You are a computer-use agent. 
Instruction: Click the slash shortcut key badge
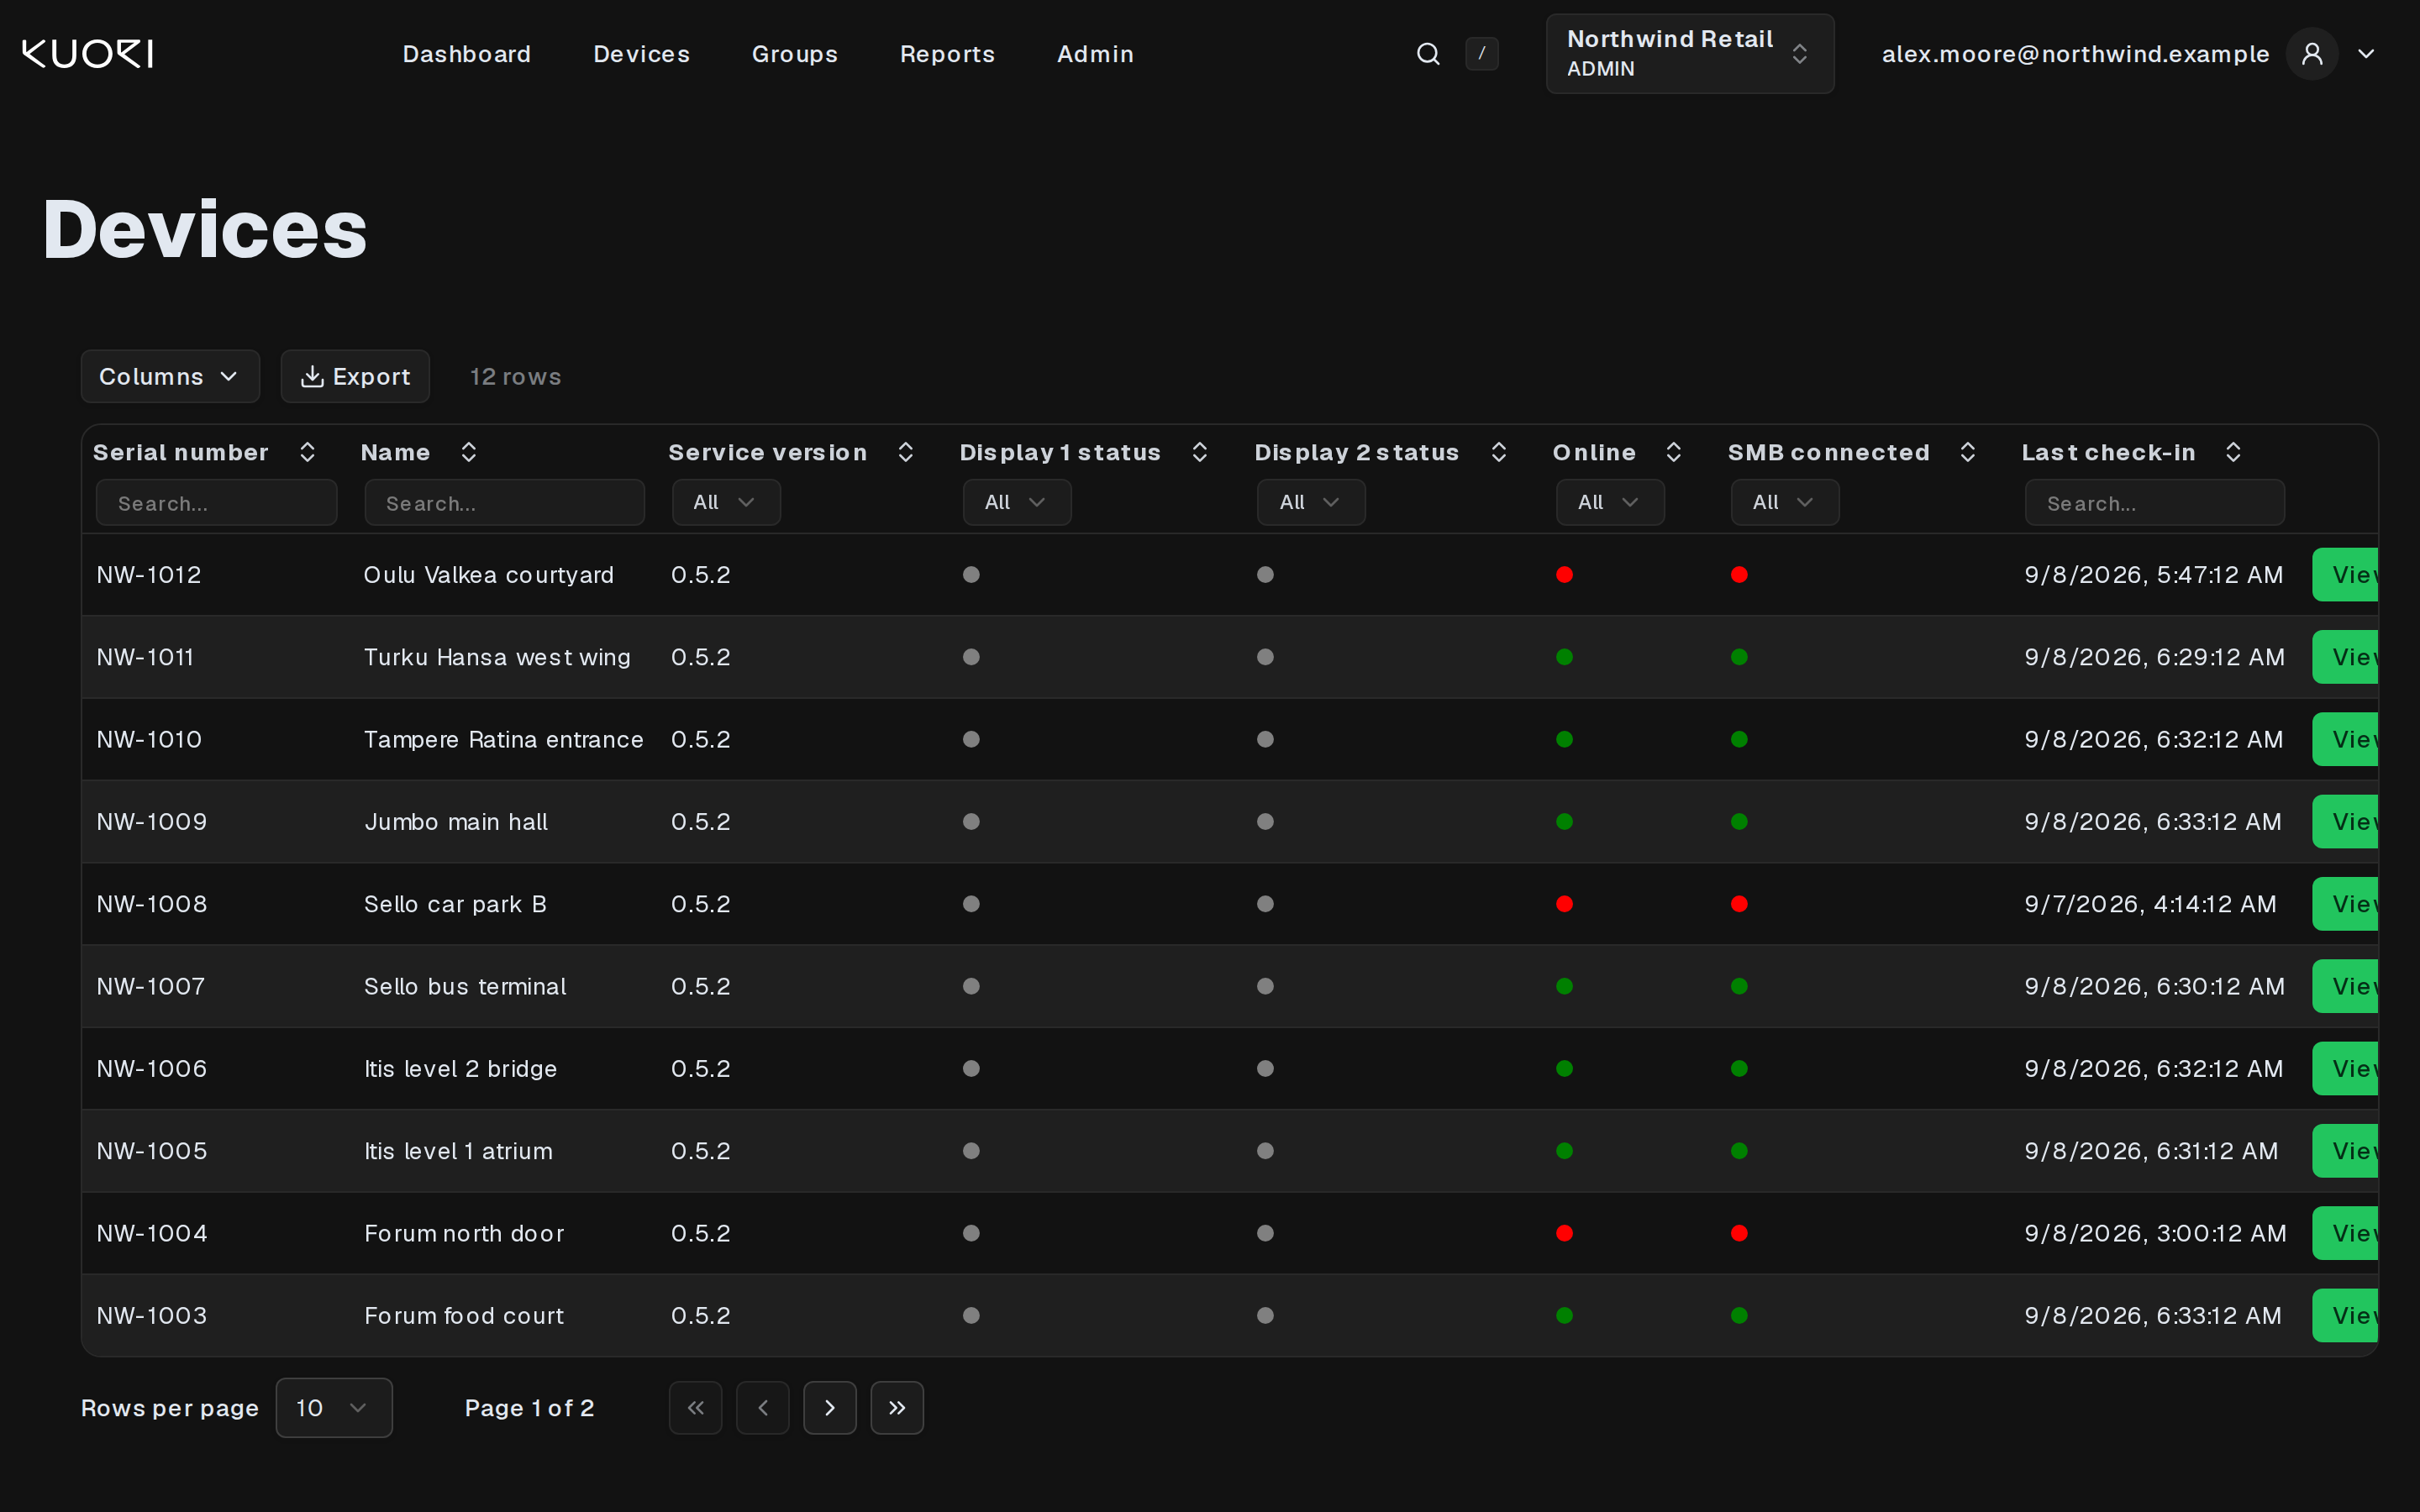1481,54
